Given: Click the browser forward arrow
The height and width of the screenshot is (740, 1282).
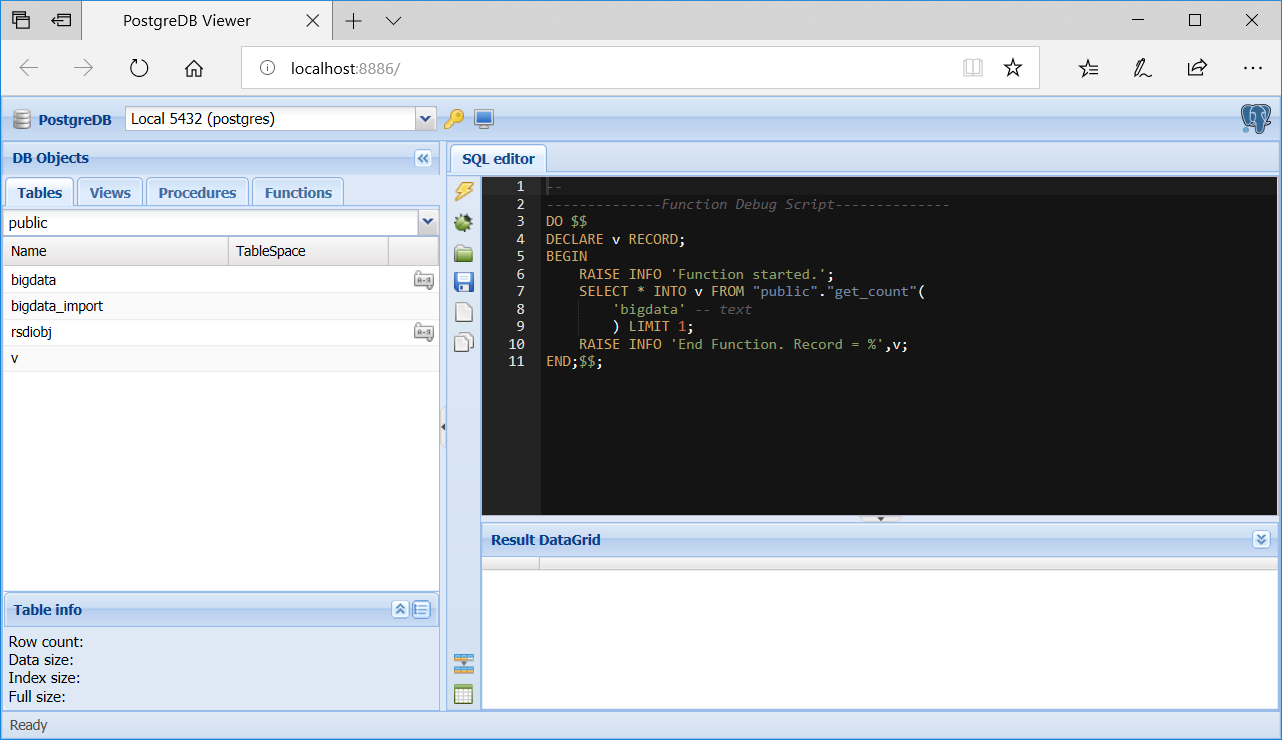Looking at the screenshot, I should (x=84, y=68).
